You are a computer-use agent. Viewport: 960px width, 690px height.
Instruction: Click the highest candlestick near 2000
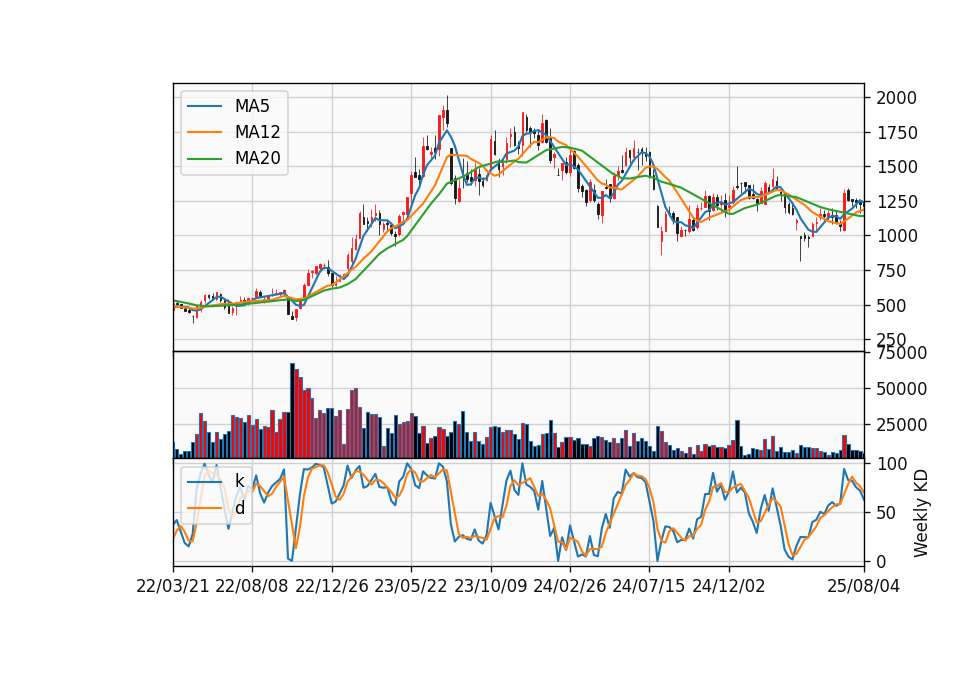click(448, 113)
